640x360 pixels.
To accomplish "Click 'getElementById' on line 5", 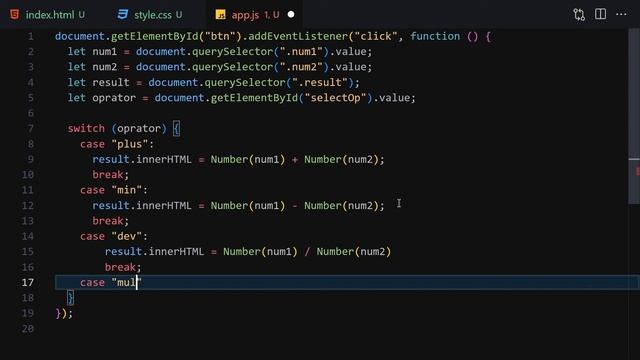I will pyautogui.click(x=254, y=98).
